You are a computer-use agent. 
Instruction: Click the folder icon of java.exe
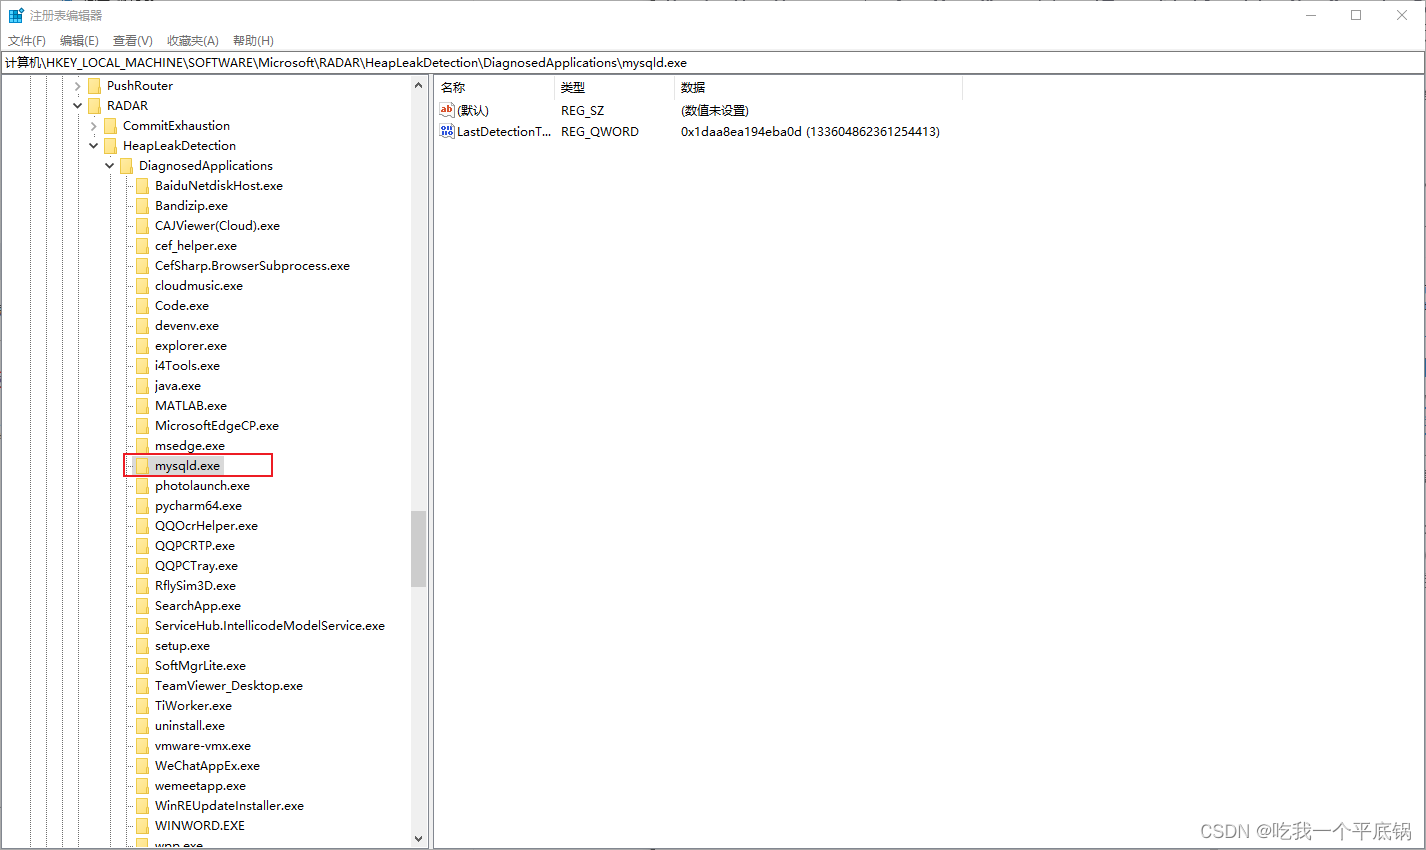tap(143, 386)
